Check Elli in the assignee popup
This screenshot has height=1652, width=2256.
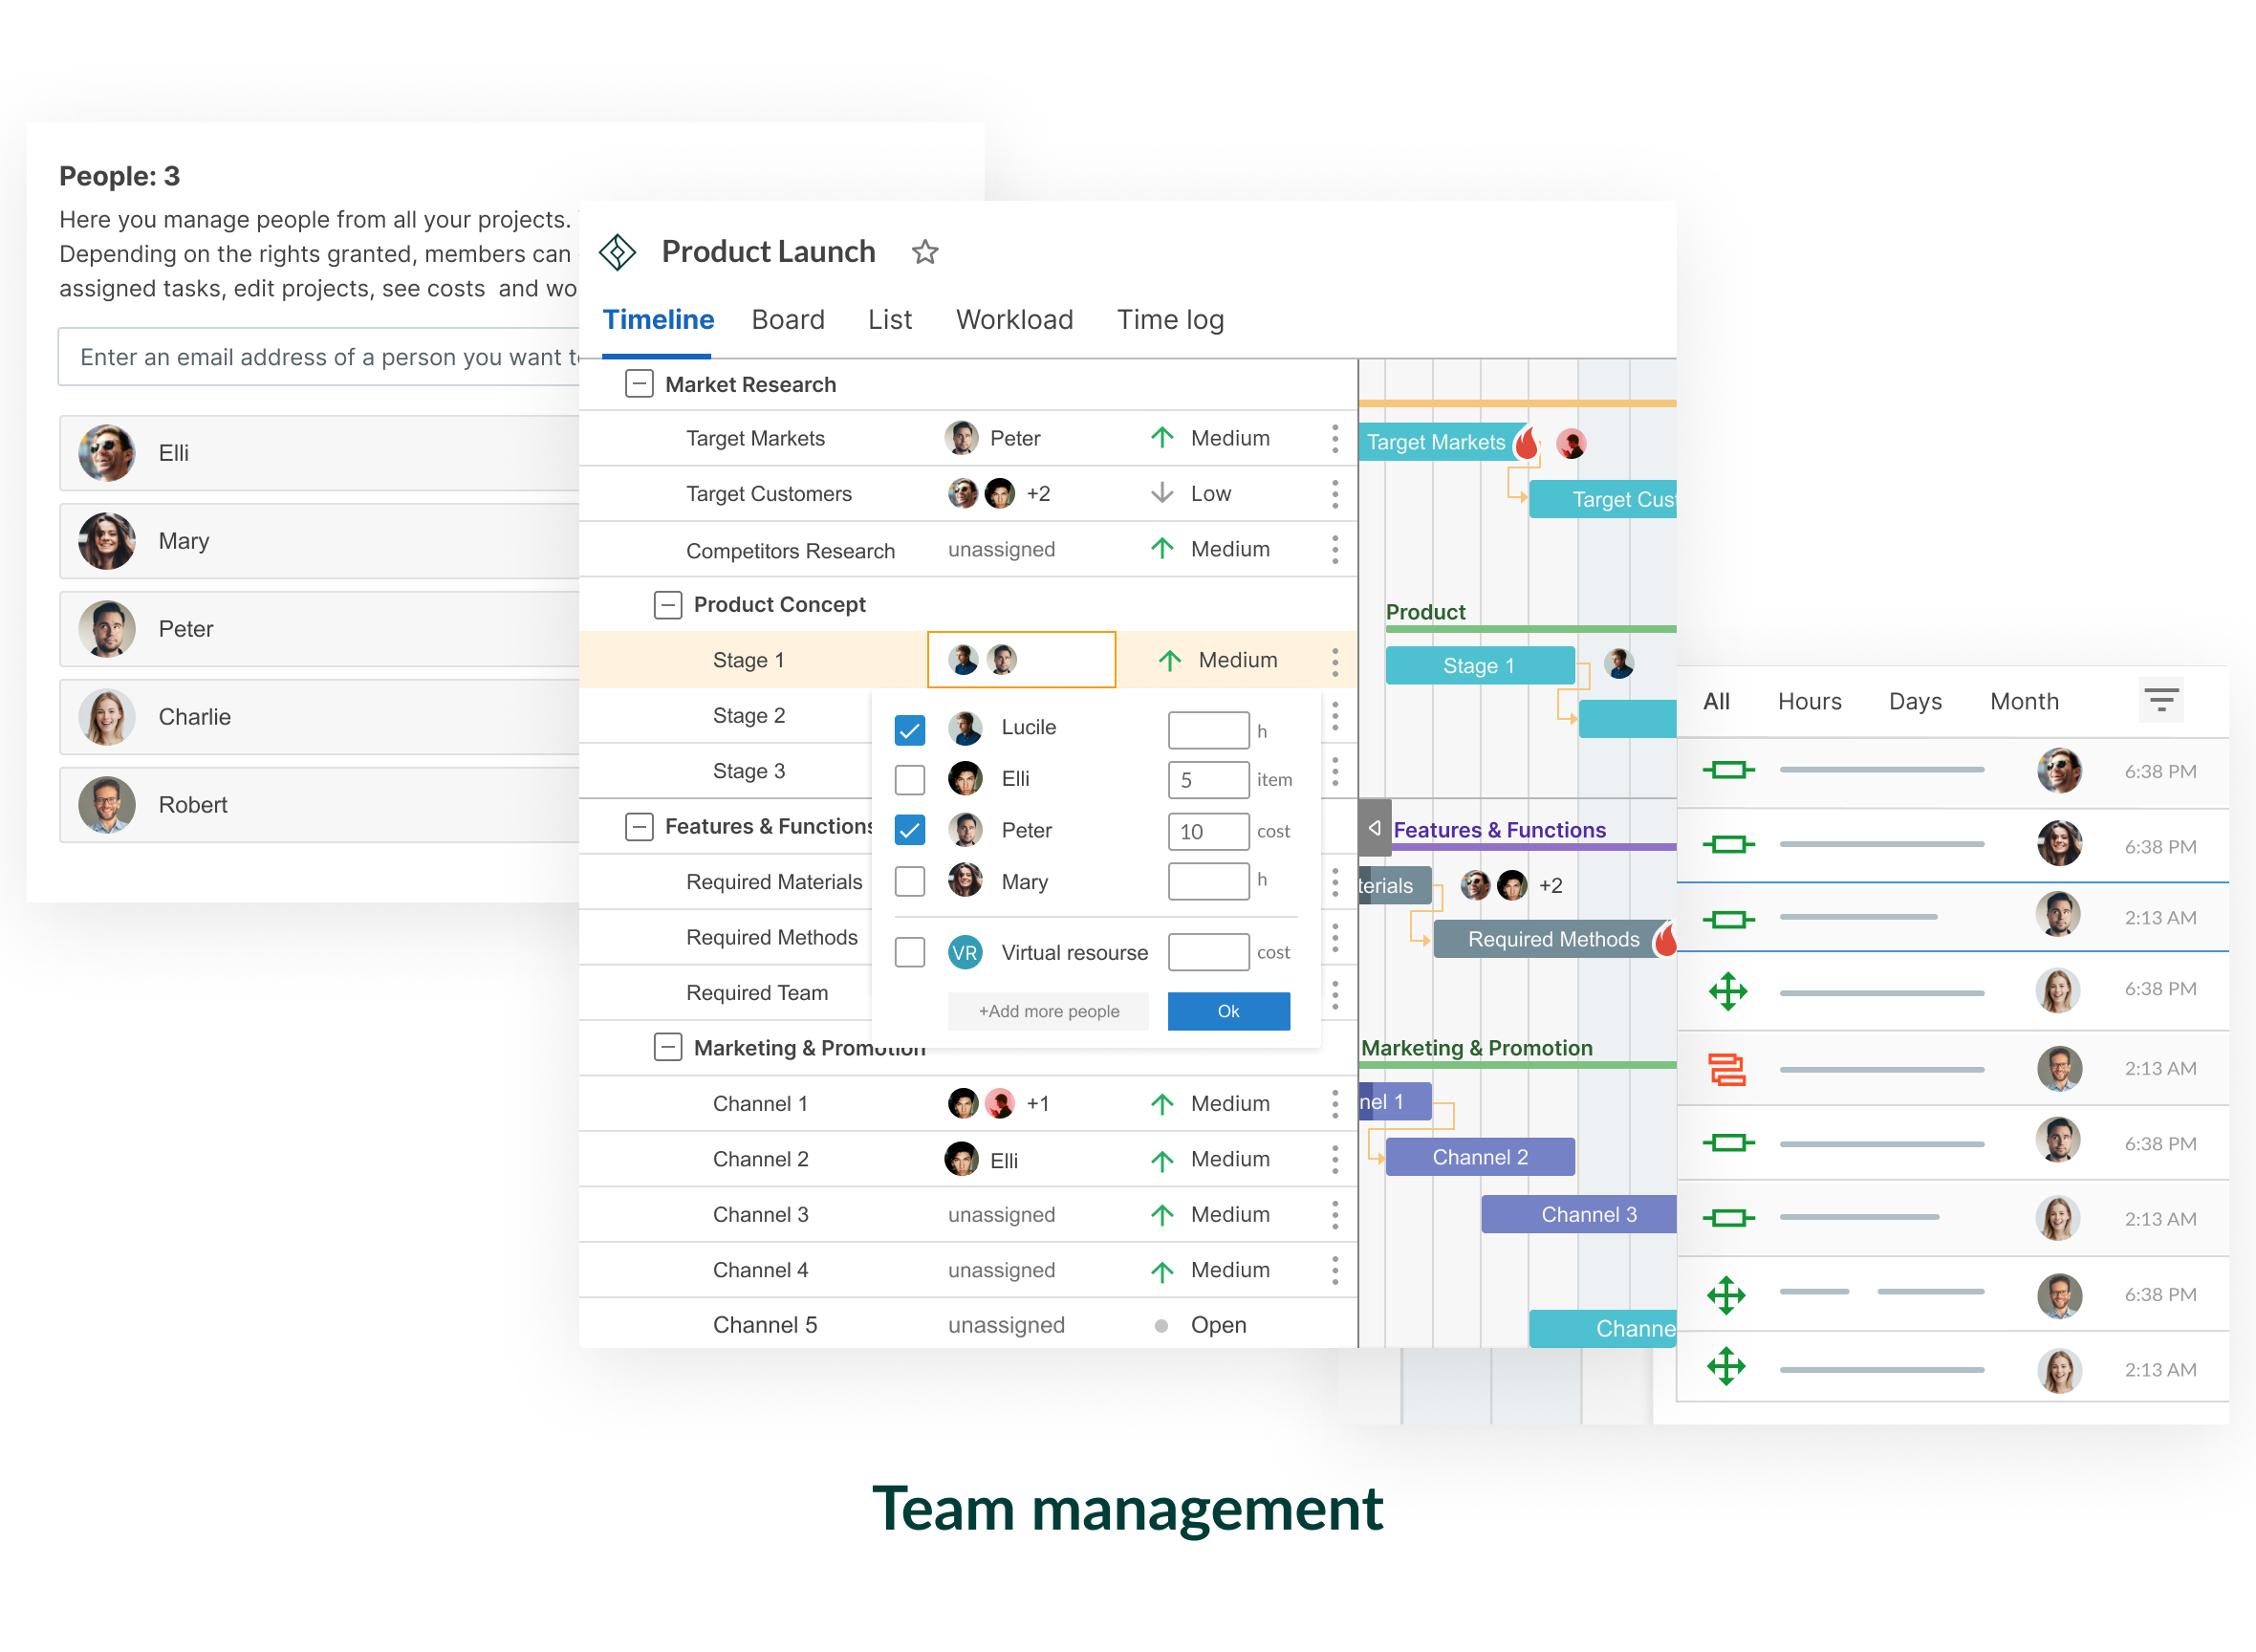(x=910, y=779)
